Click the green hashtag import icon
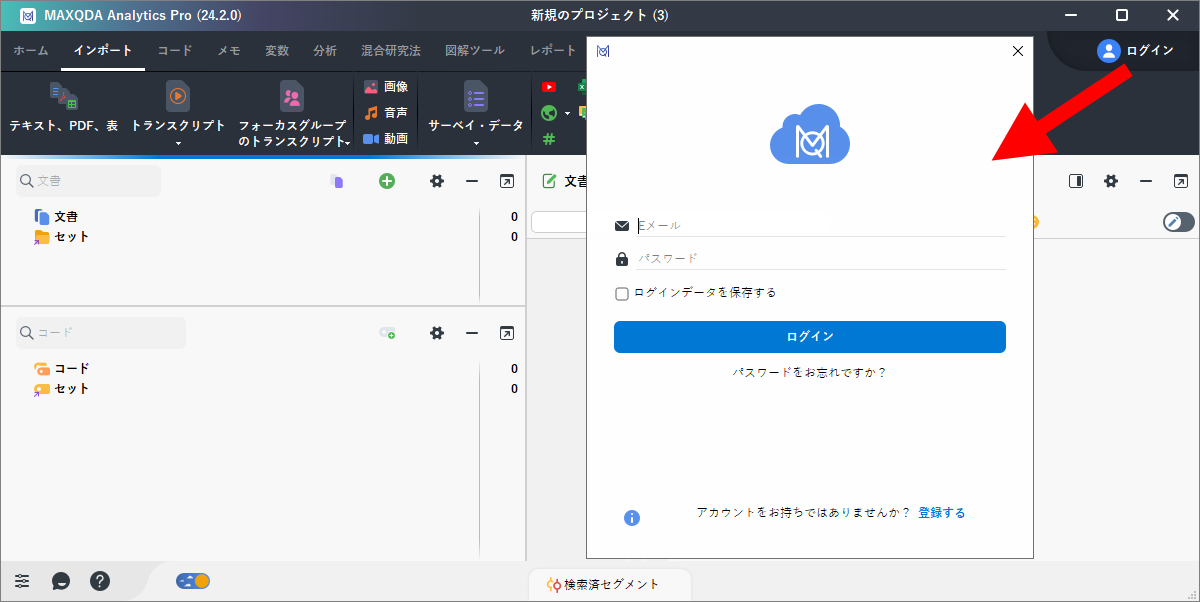1200x602 pixels. point(549,139)
